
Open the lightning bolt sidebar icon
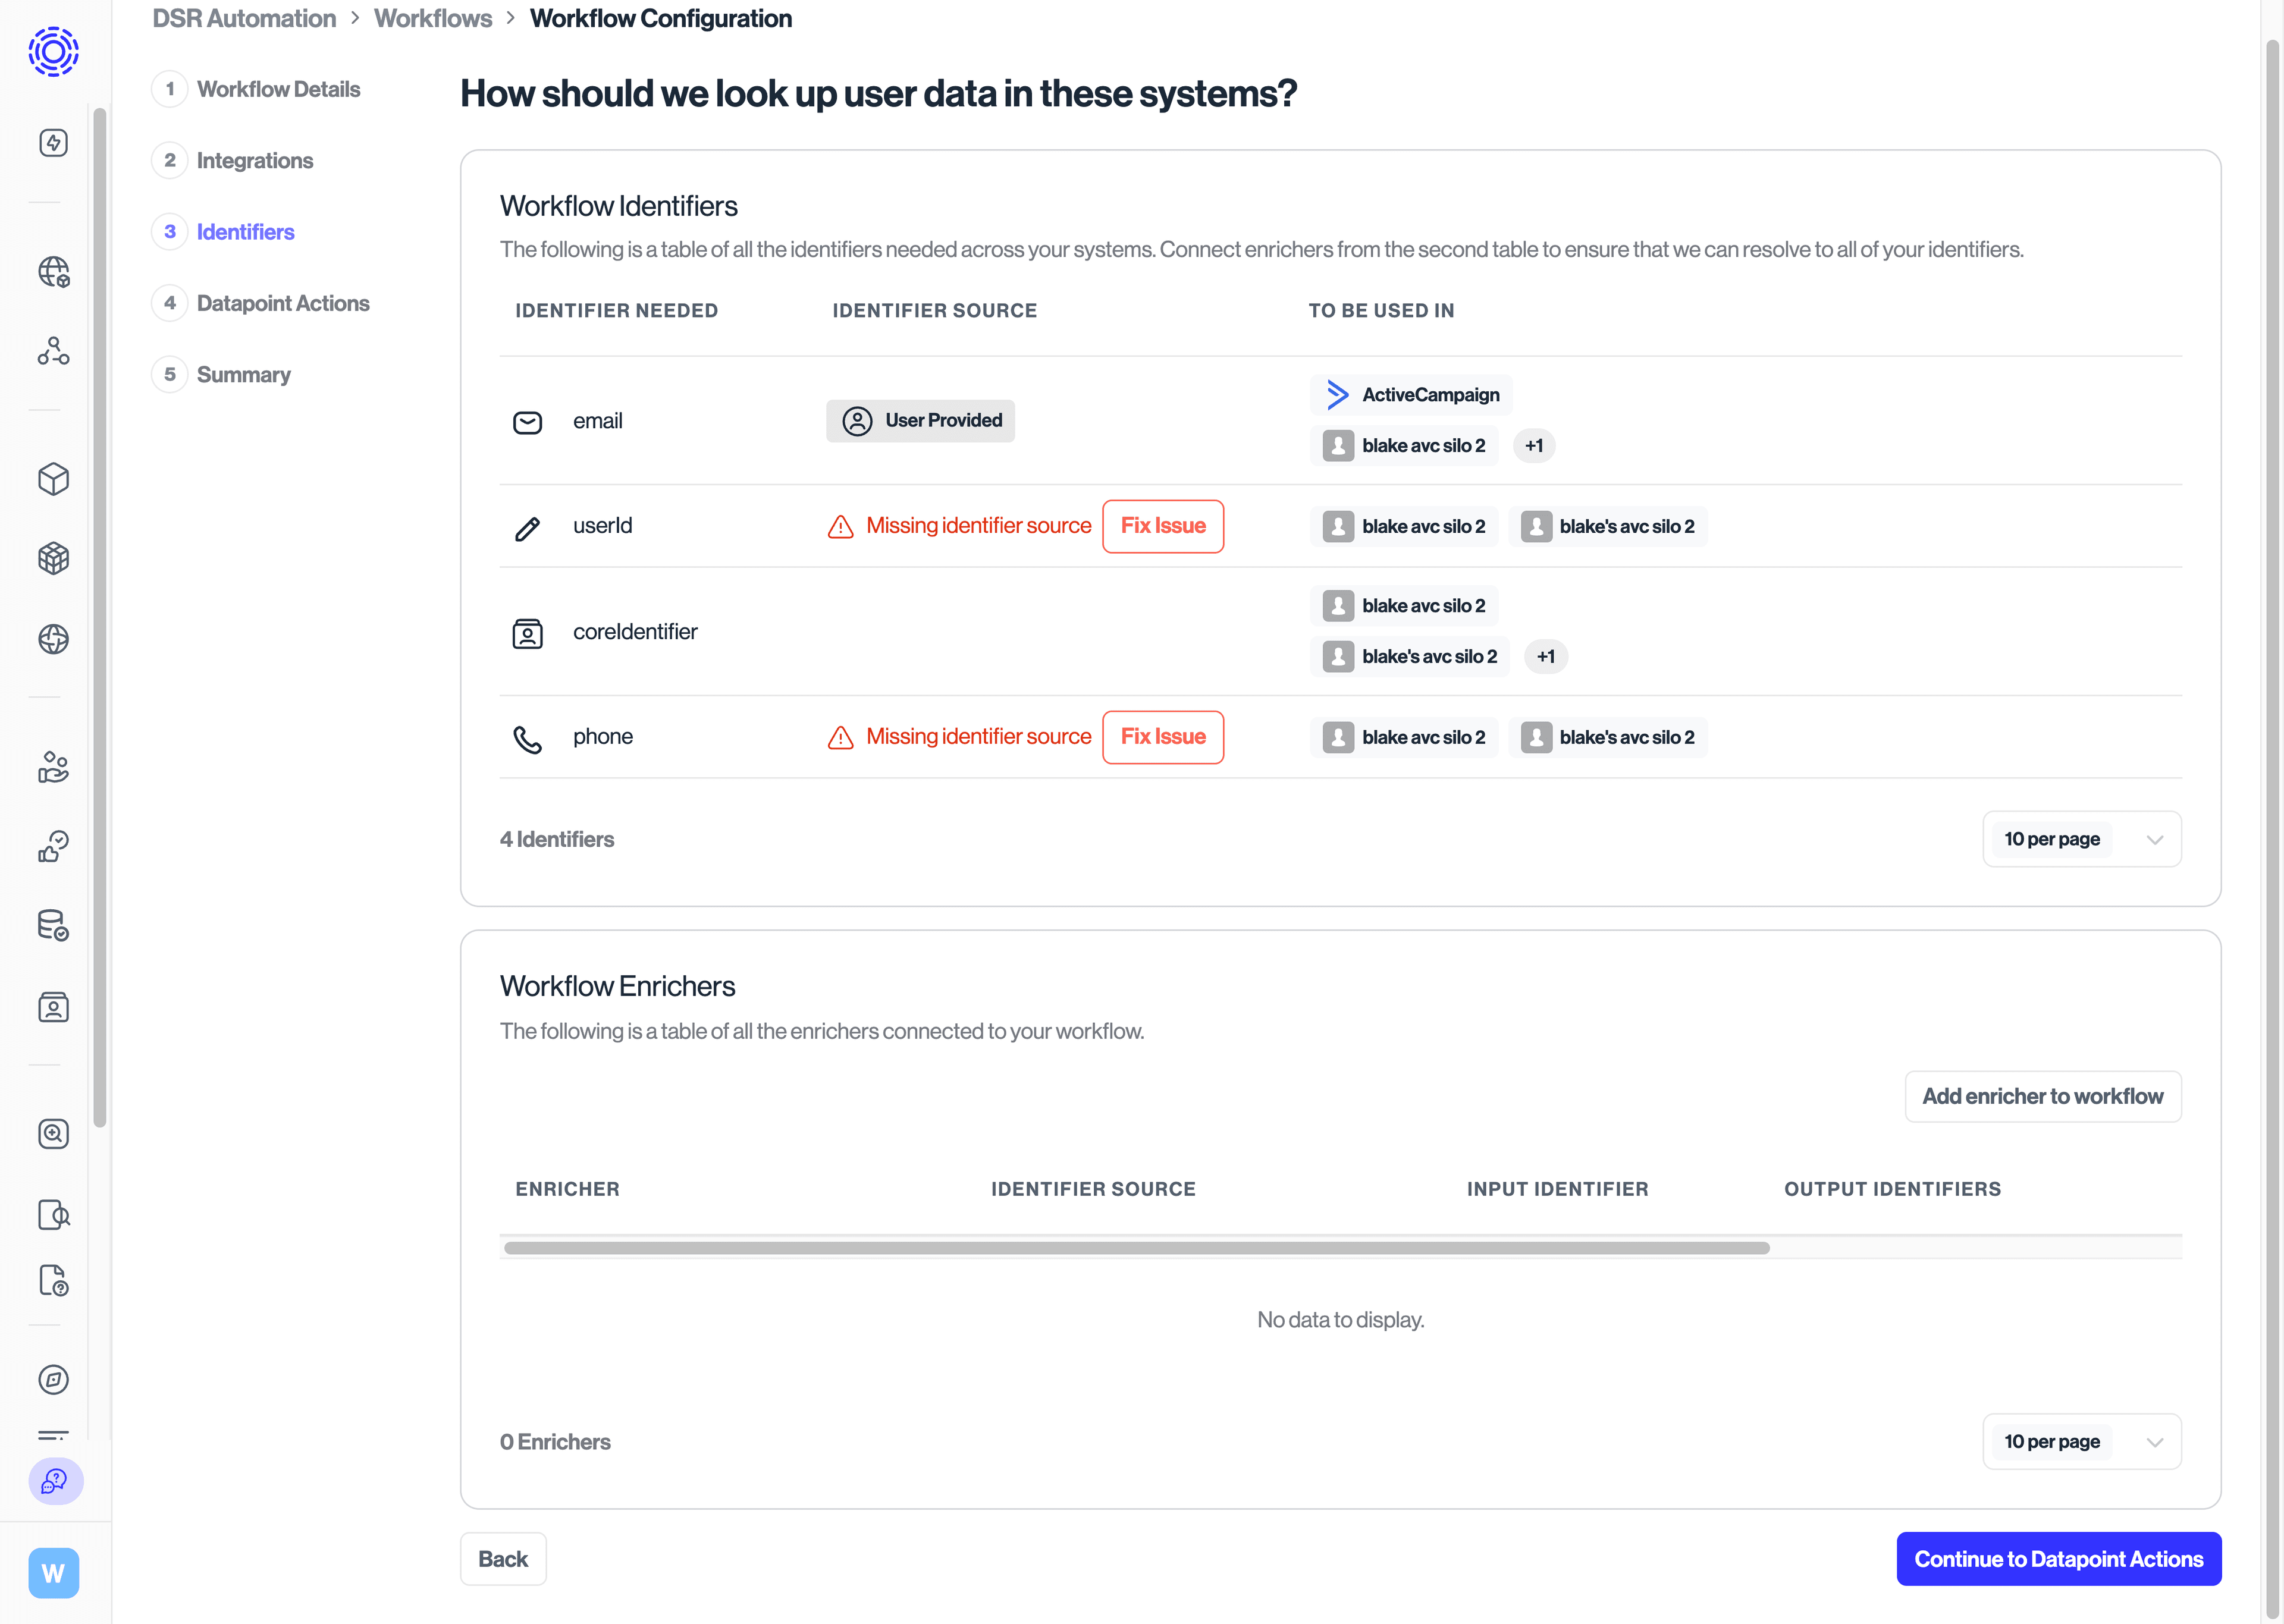[53, 143]
